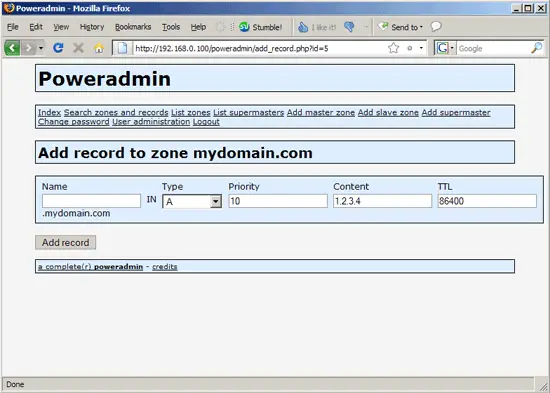This screenshot has height=393, width=550.
Task: Open the Bookmarks menu
Action: (x=133, y=27)
